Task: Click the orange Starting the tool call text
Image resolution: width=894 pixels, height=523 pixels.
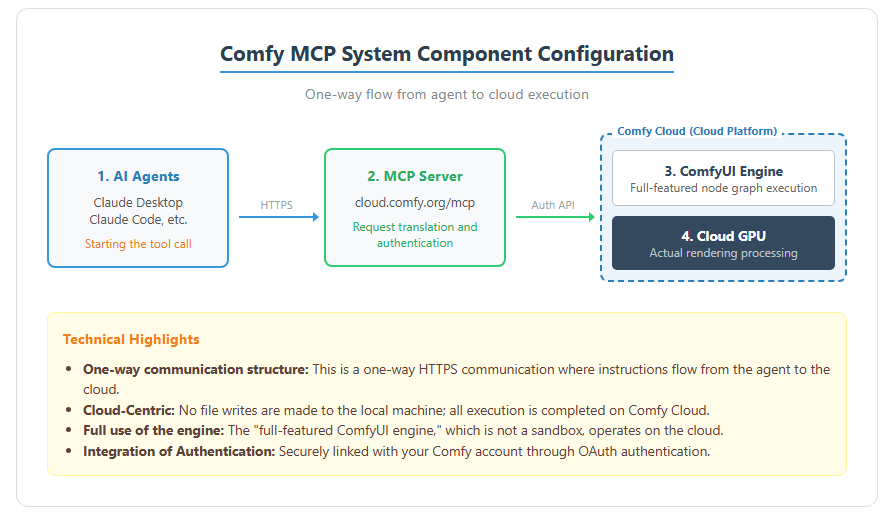Action: tap(138, 244)
